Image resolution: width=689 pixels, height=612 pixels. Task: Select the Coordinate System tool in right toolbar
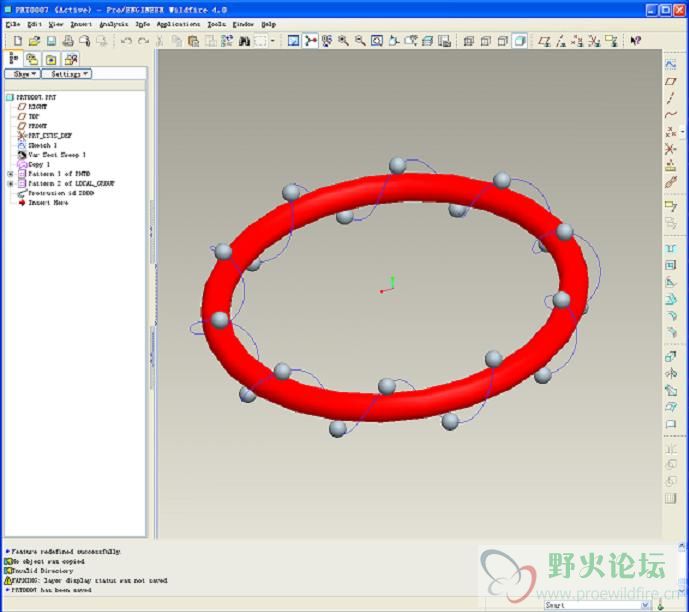point(671,148)
